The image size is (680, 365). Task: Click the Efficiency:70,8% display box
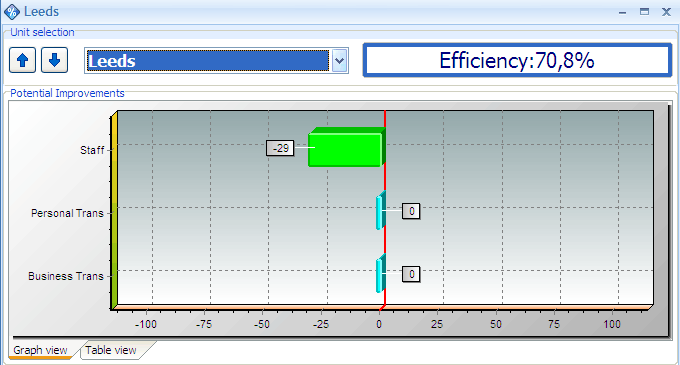coord(517,60)
